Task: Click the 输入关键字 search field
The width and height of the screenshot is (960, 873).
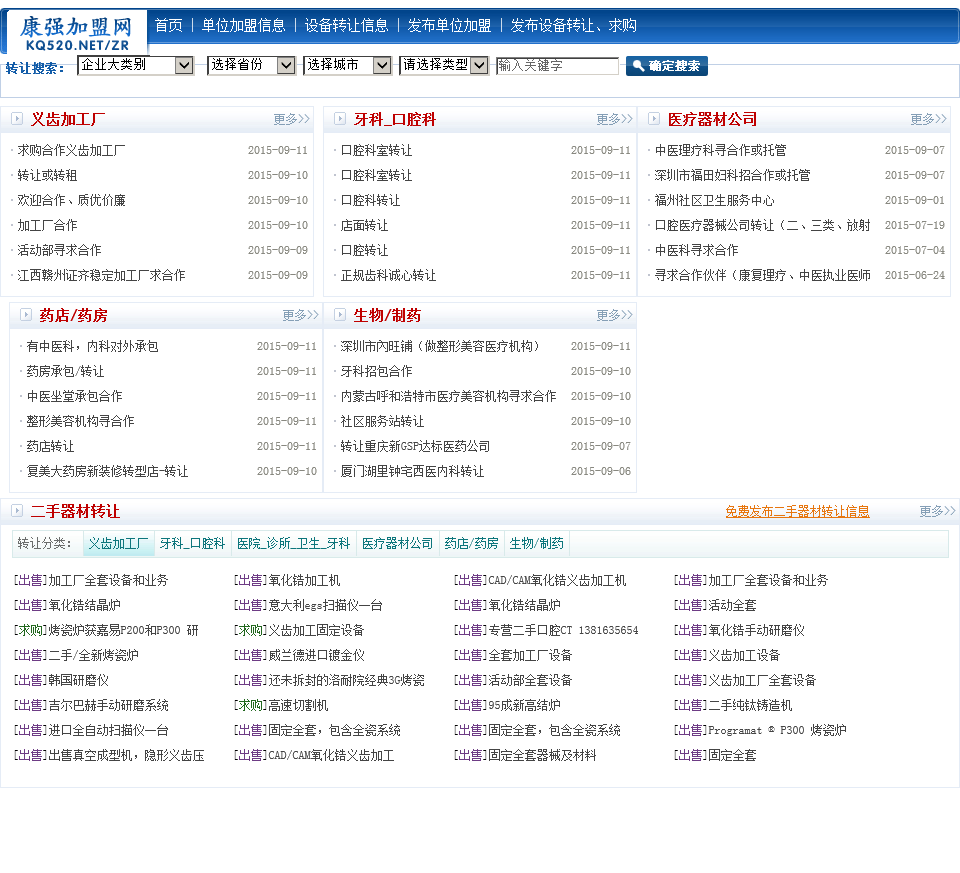Action: (x=557, y=66)
